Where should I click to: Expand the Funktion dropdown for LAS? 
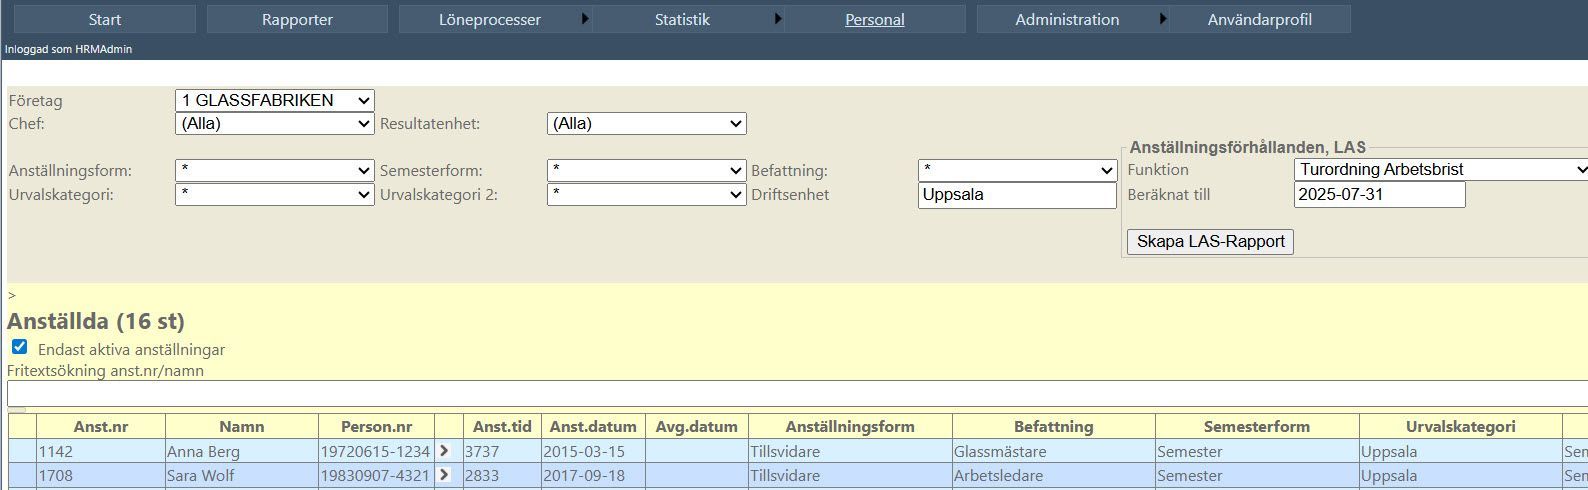(x=1440, y=170)
